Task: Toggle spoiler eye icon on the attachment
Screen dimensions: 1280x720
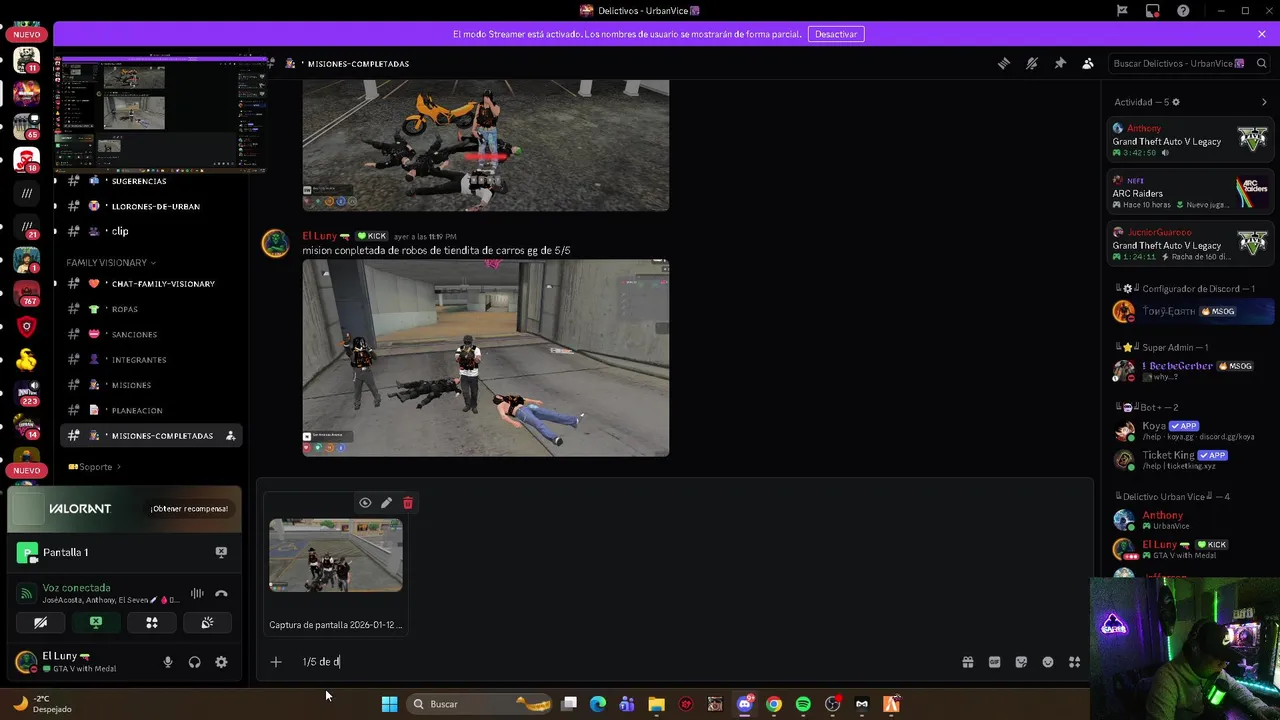Action: pos(365,503)
